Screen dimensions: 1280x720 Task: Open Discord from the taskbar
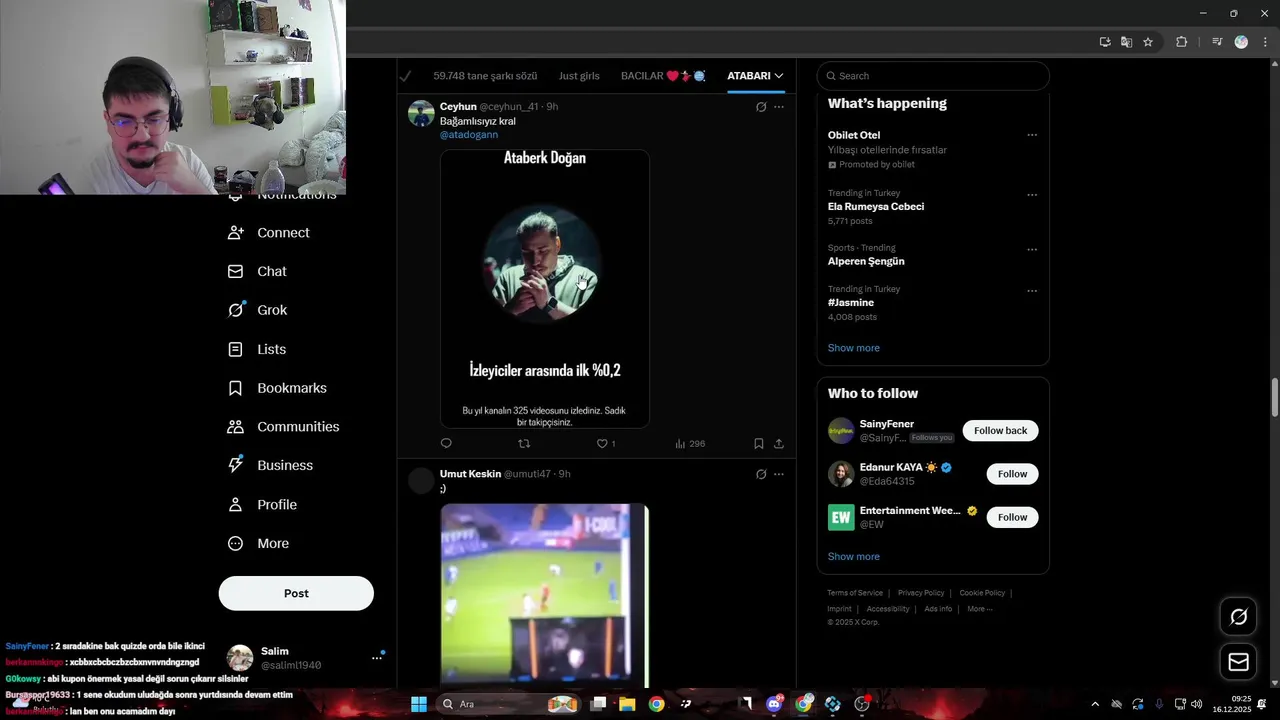[774, 704]
